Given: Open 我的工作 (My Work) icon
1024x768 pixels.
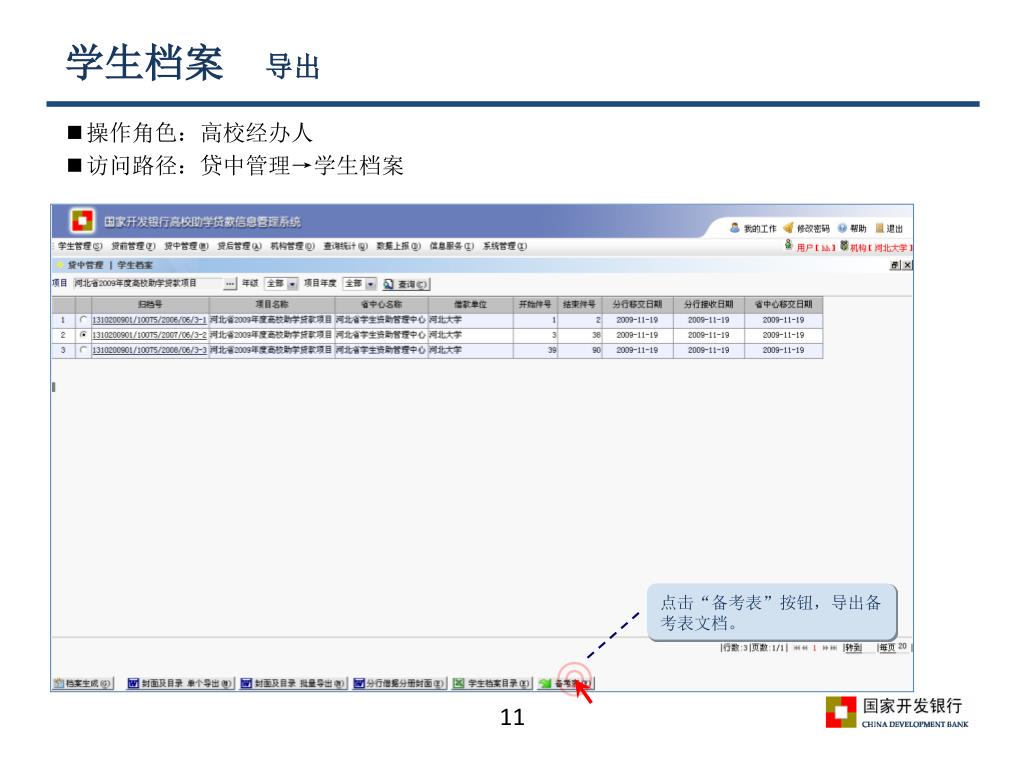Looking at the screenshot, I should [x=735, y=228].
